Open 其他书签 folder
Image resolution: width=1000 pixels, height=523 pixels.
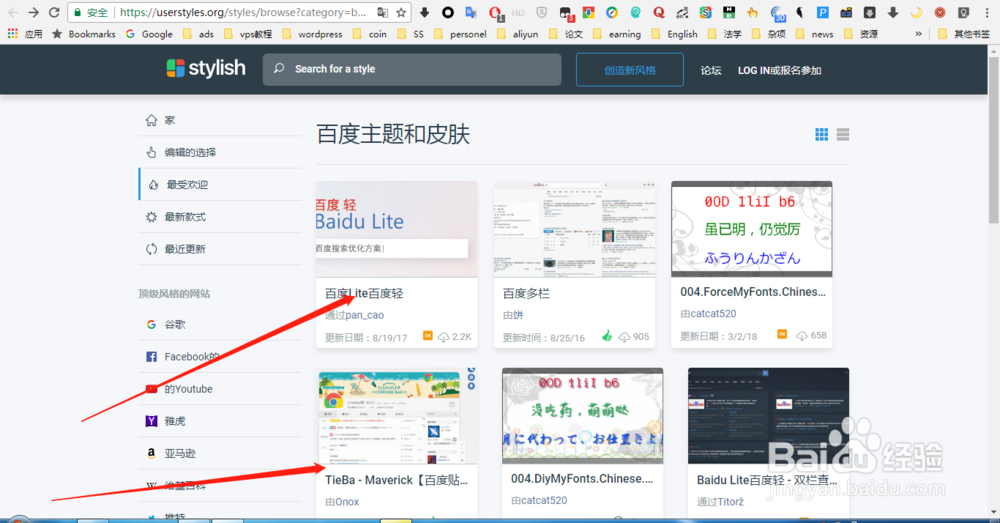964,34
